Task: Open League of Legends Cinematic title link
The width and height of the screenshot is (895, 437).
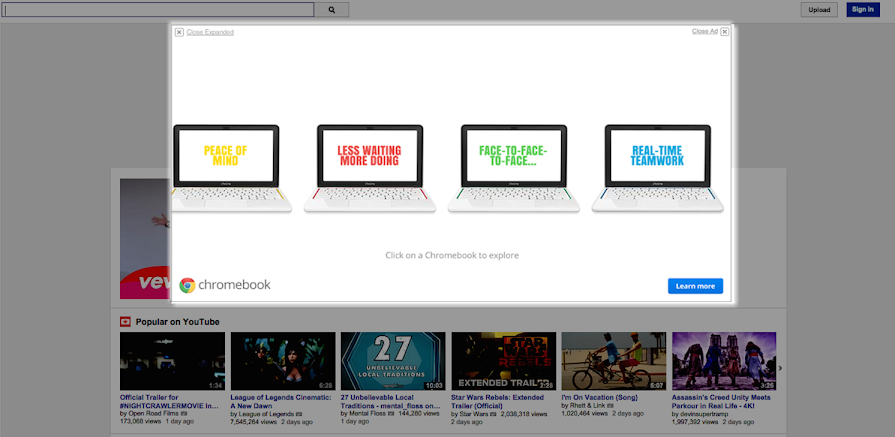Action: click(x=281, y=402)
